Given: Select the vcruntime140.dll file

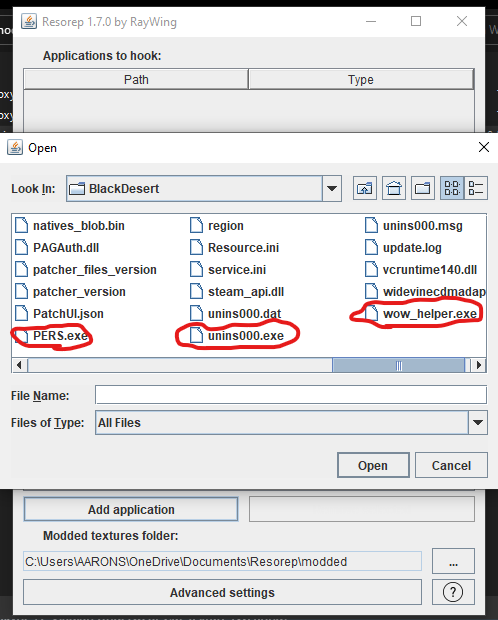Looking at the screenshot, I should click(x=421, y=270).
